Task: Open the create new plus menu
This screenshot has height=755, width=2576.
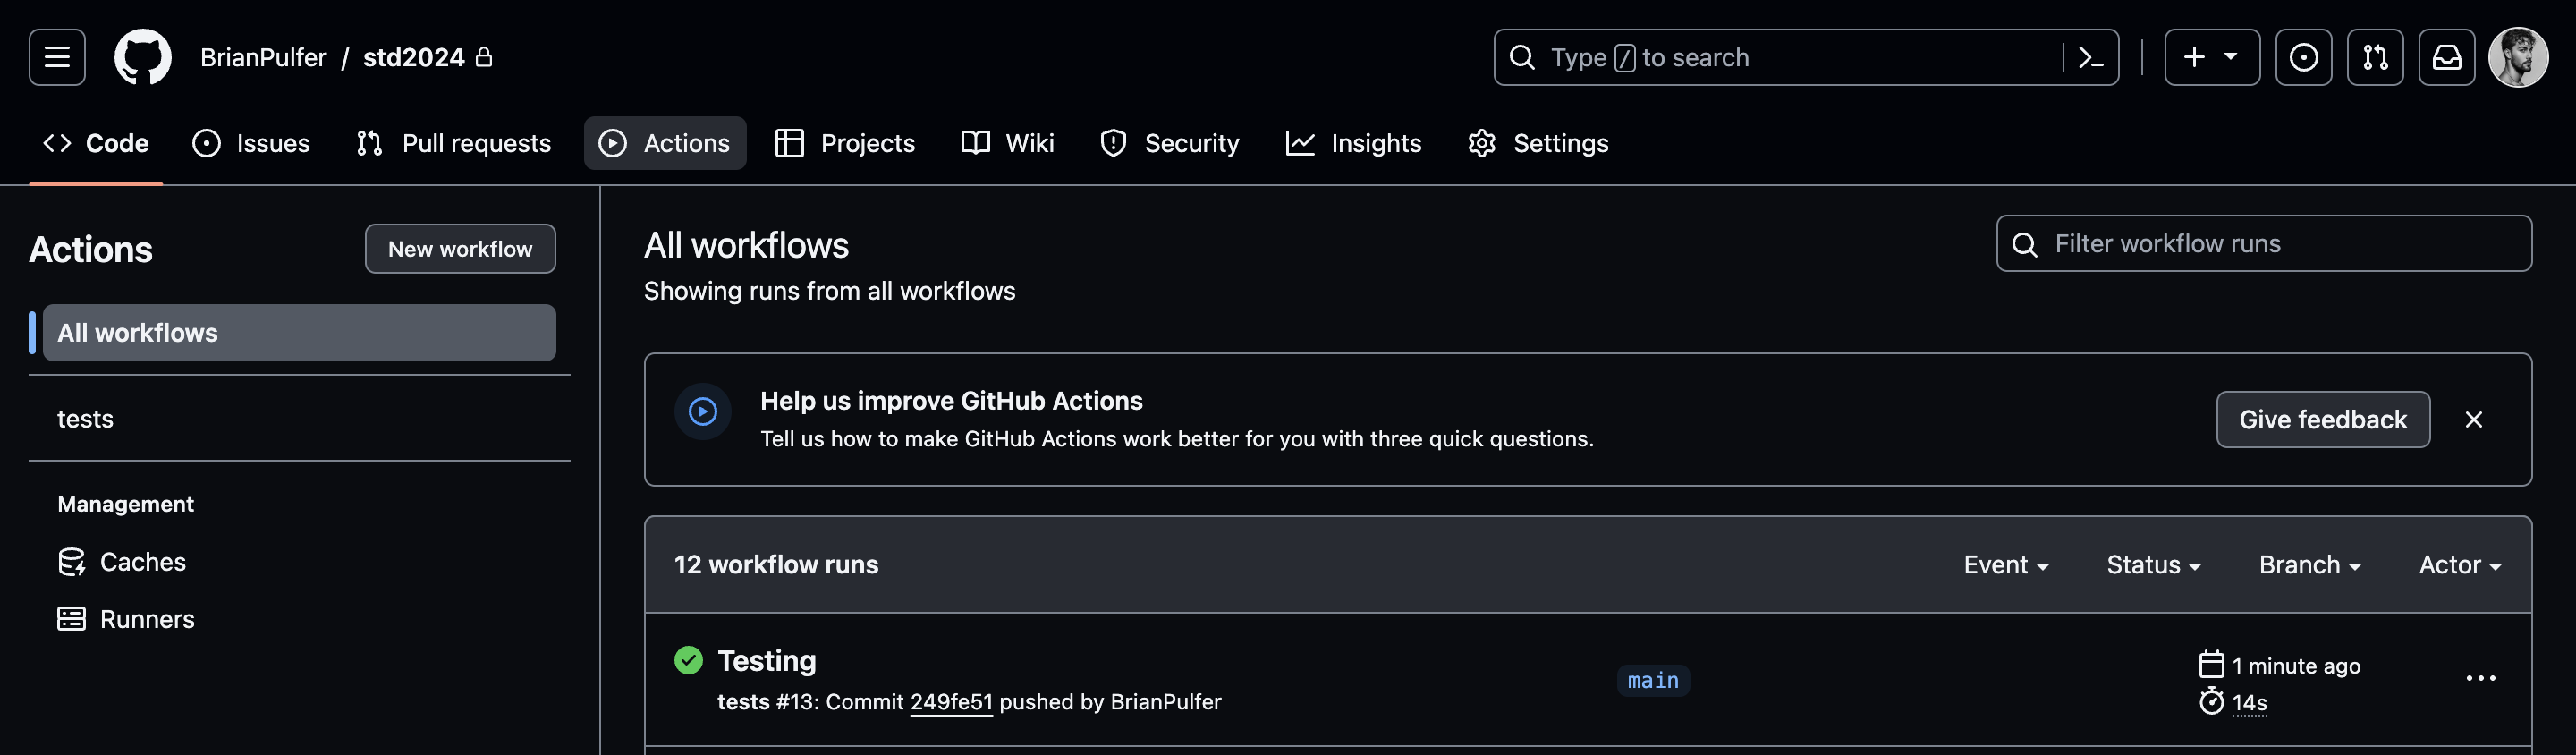Action: coord(2211,57)
